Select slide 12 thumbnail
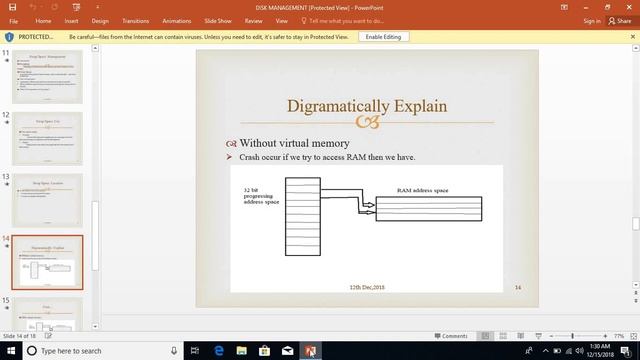640x360 pixels. point(47,138)
